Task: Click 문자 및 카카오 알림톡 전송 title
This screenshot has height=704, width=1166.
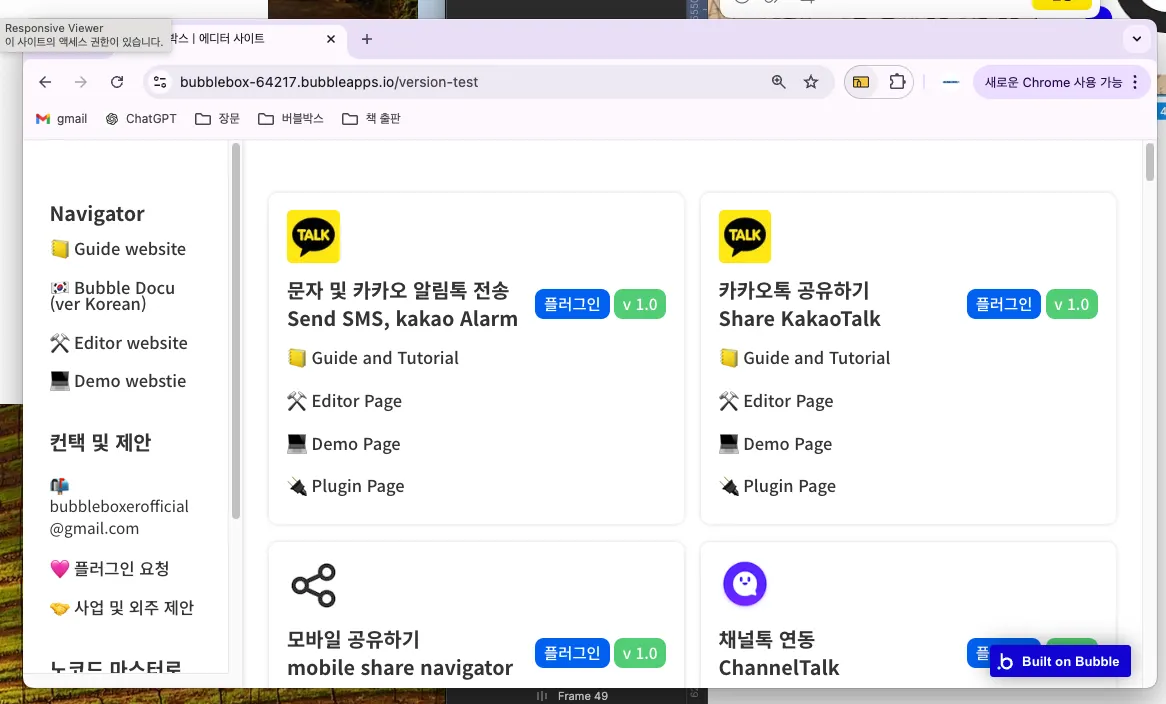Action: [x=398, y=290]
